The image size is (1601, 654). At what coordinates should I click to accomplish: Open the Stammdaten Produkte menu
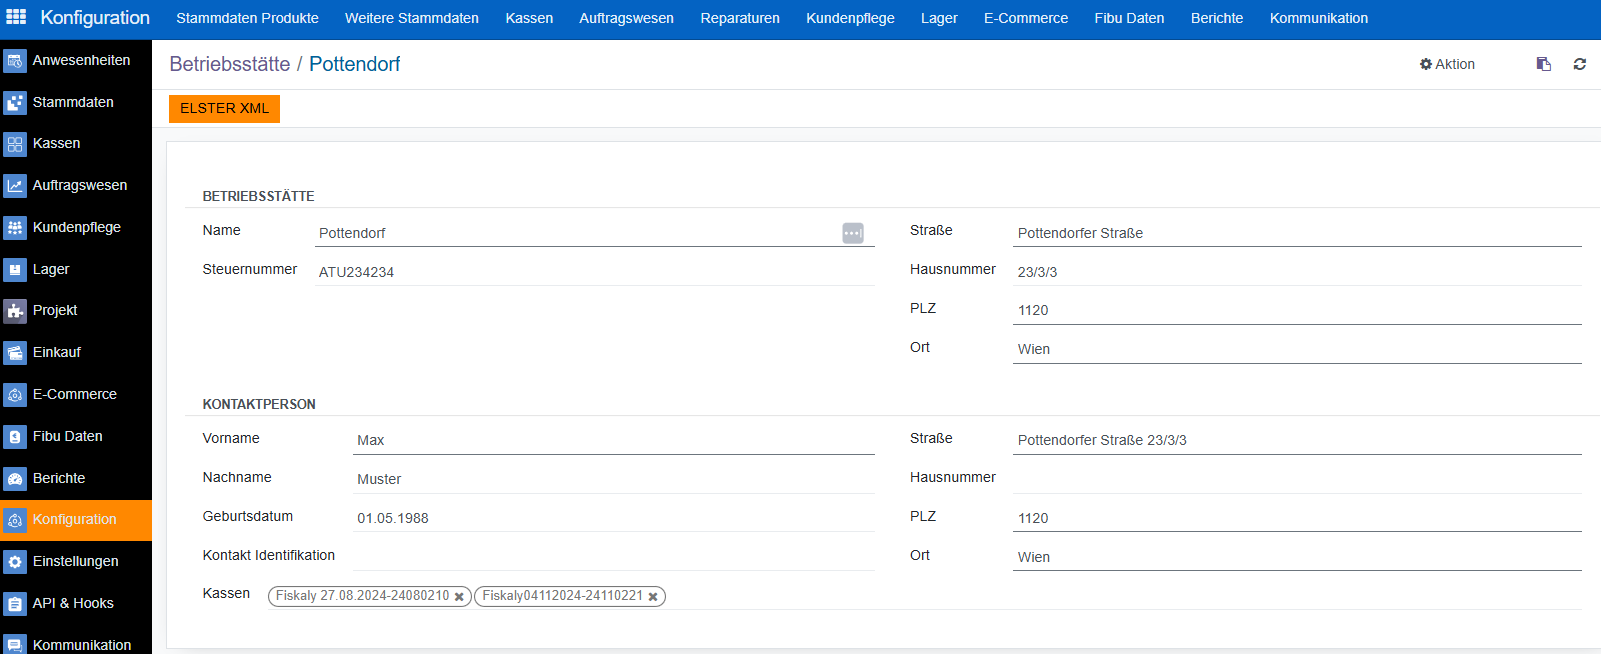tap(247, 18)
